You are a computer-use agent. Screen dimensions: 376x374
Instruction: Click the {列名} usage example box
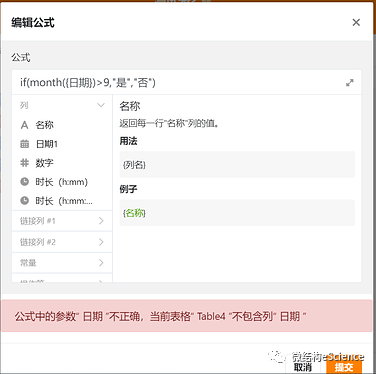[x=237, y=164]
